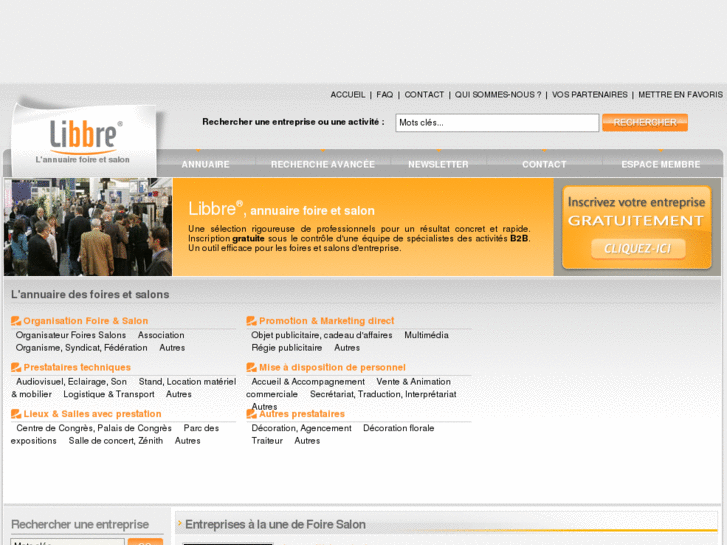Open Promotion & Marketing direct heading
Viewport: 727px width, 545px height.
tap(326, 321)
